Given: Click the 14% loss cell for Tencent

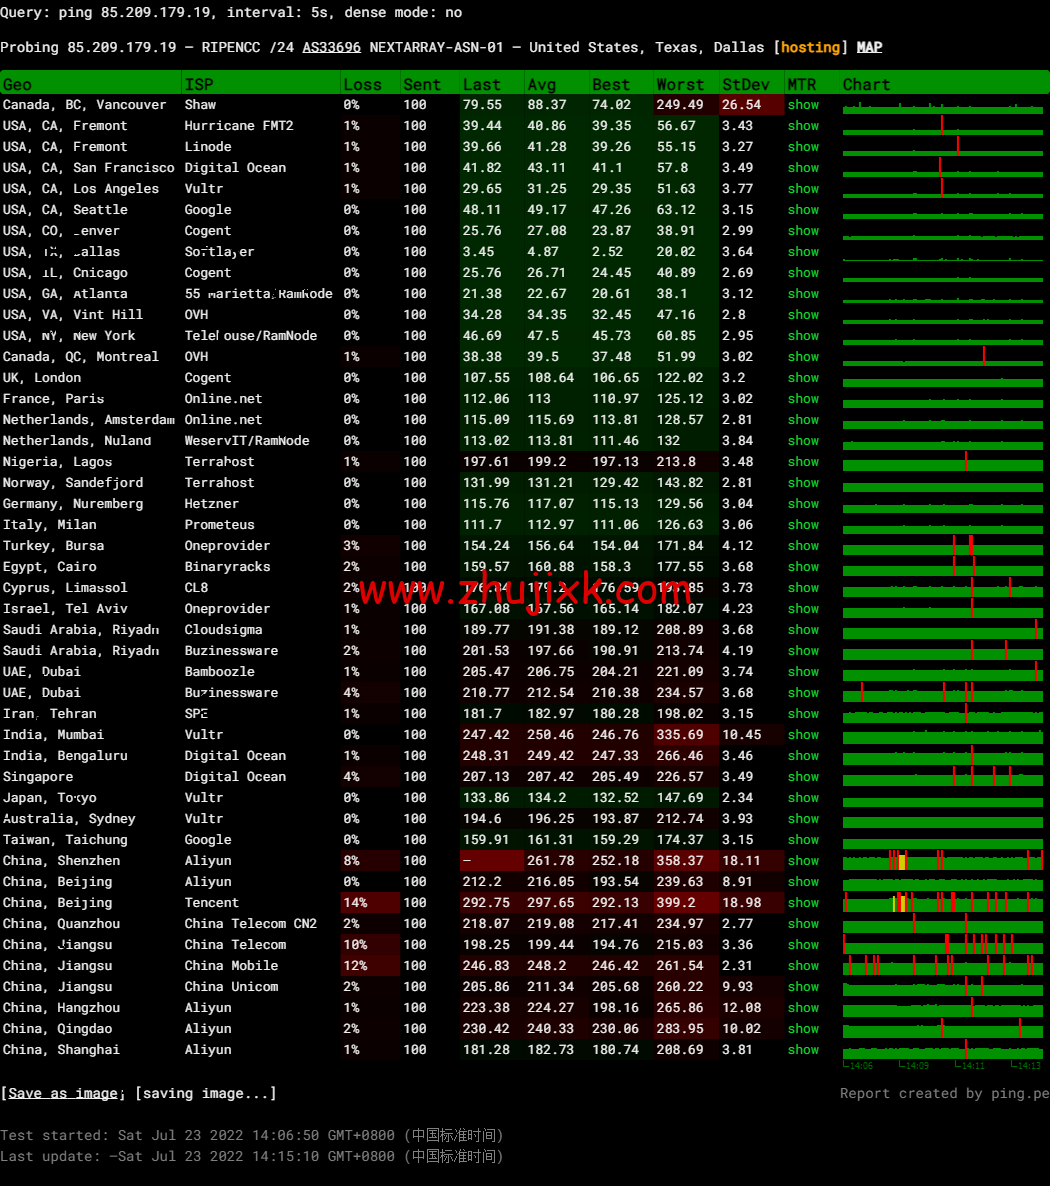Looking at the screenshot, I should [355, 903].
